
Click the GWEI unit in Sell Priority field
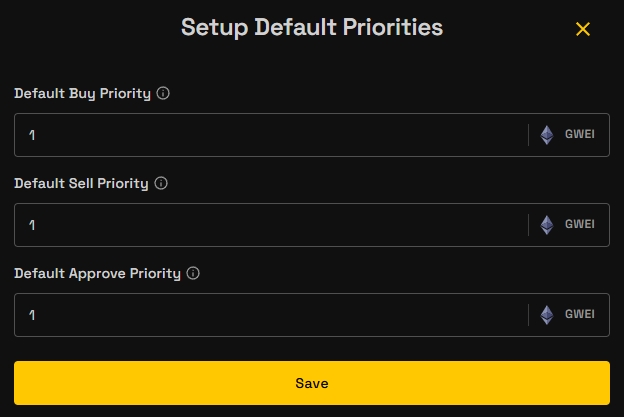pyautogui.click(x=580, y=225)
